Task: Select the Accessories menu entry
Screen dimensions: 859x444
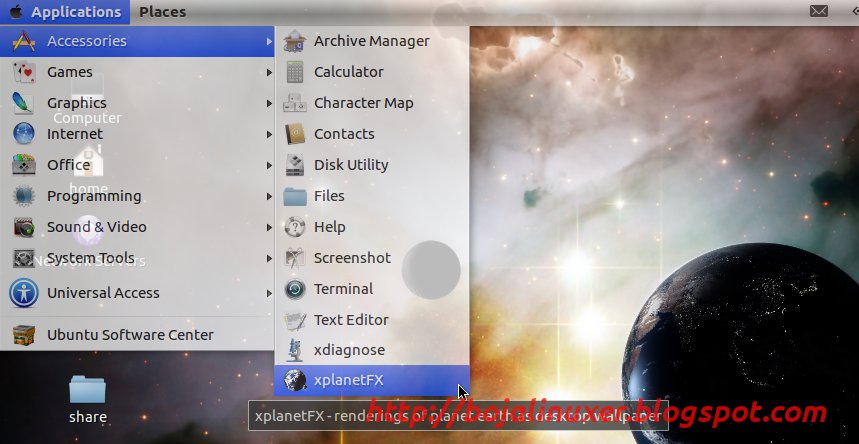Action: coord(137,41)
